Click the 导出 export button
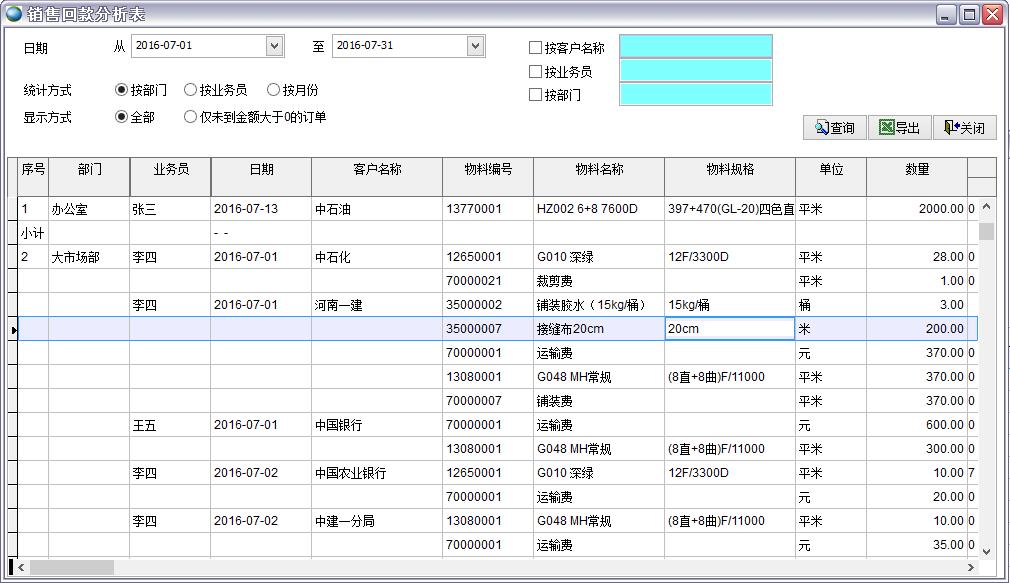1010x583 pixels. tap(899, 127)
